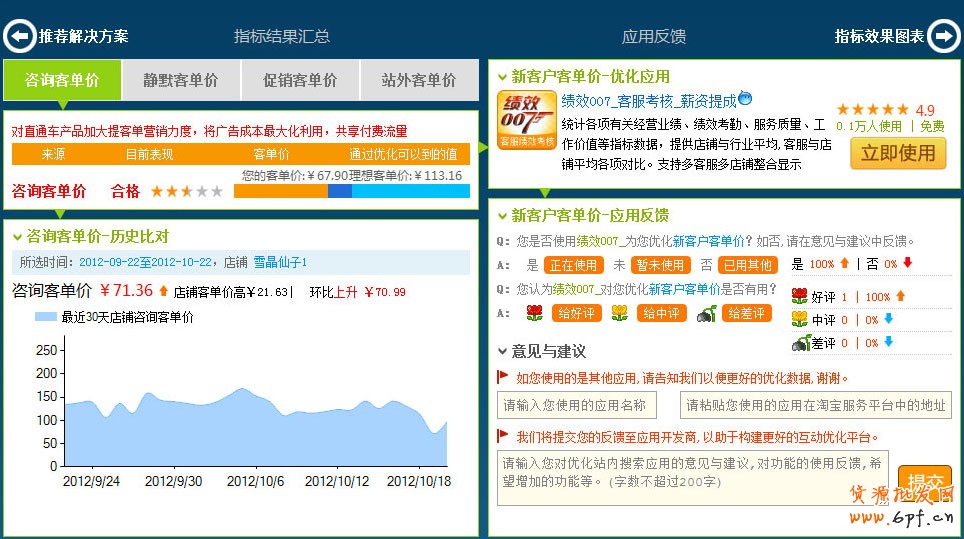Image resolution: width=964 pixels, height=539 pixels.
Task: Click the 客单价 comparison progress bar
Action: coord(351,191)
